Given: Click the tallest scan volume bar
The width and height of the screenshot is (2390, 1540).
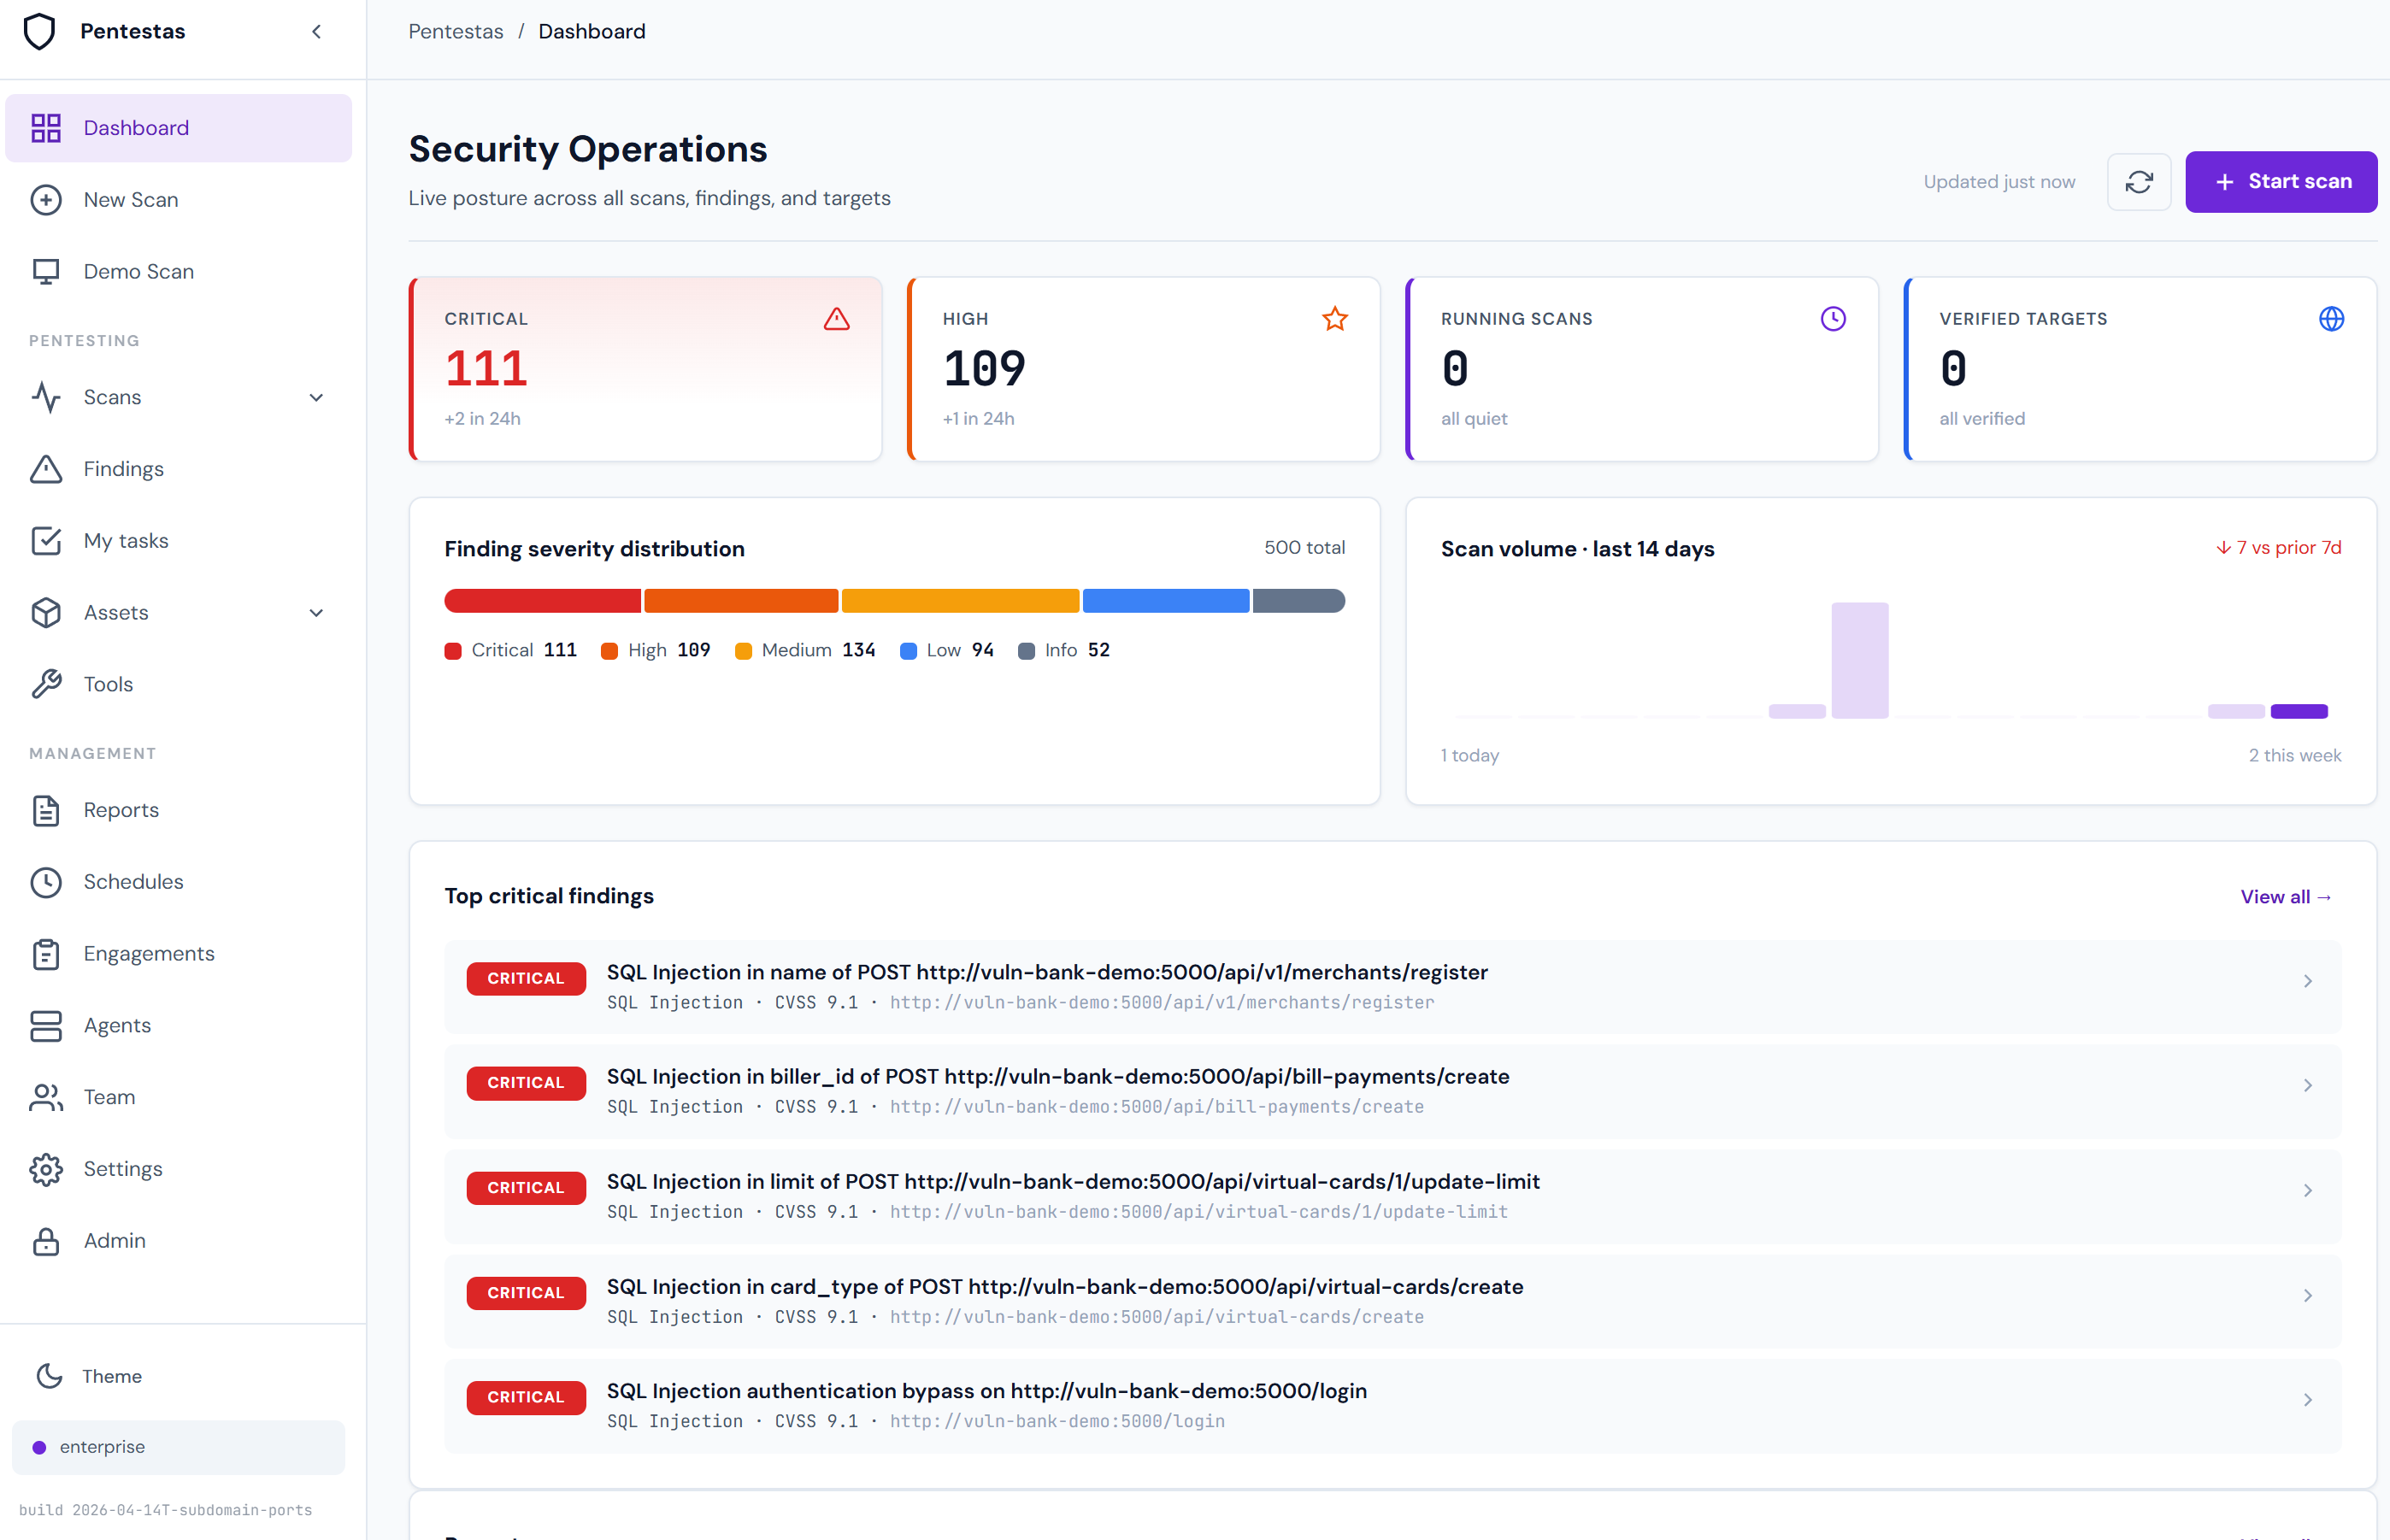Looking at the screenshot, I should 1860,660.
